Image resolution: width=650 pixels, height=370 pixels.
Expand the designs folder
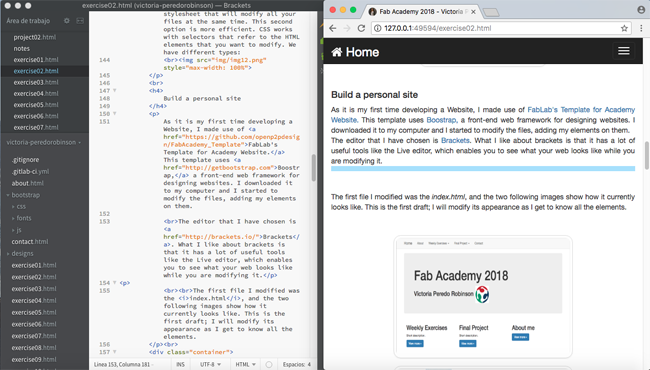8,254
